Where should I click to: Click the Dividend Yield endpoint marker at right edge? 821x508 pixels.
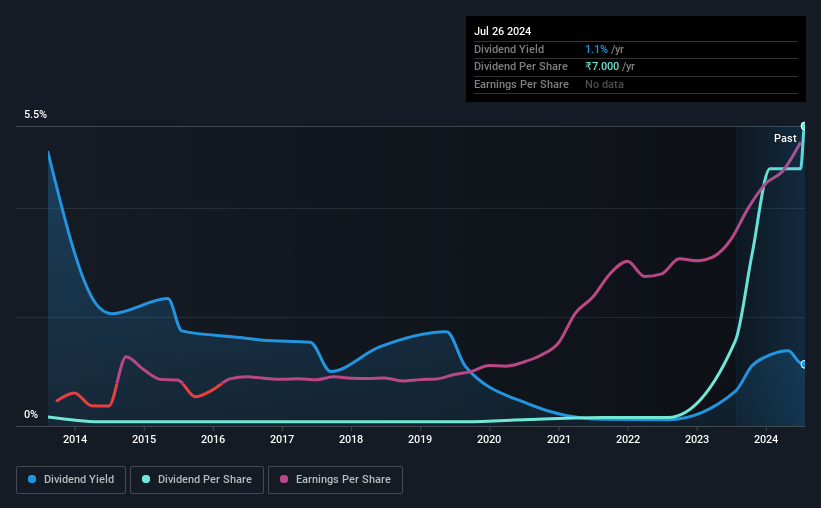click(804, 364)
